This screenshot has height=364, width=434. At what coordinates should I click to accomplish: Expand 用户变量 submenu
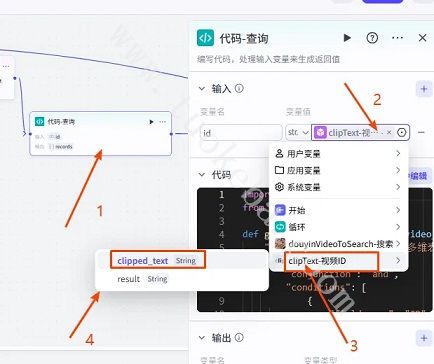coord(337,153)
